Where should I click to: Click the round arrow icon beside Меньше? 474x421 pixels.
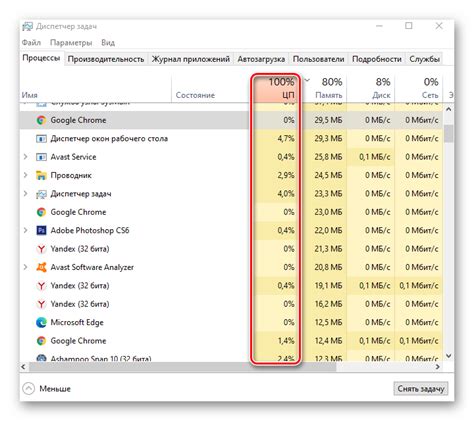point(28,389)
